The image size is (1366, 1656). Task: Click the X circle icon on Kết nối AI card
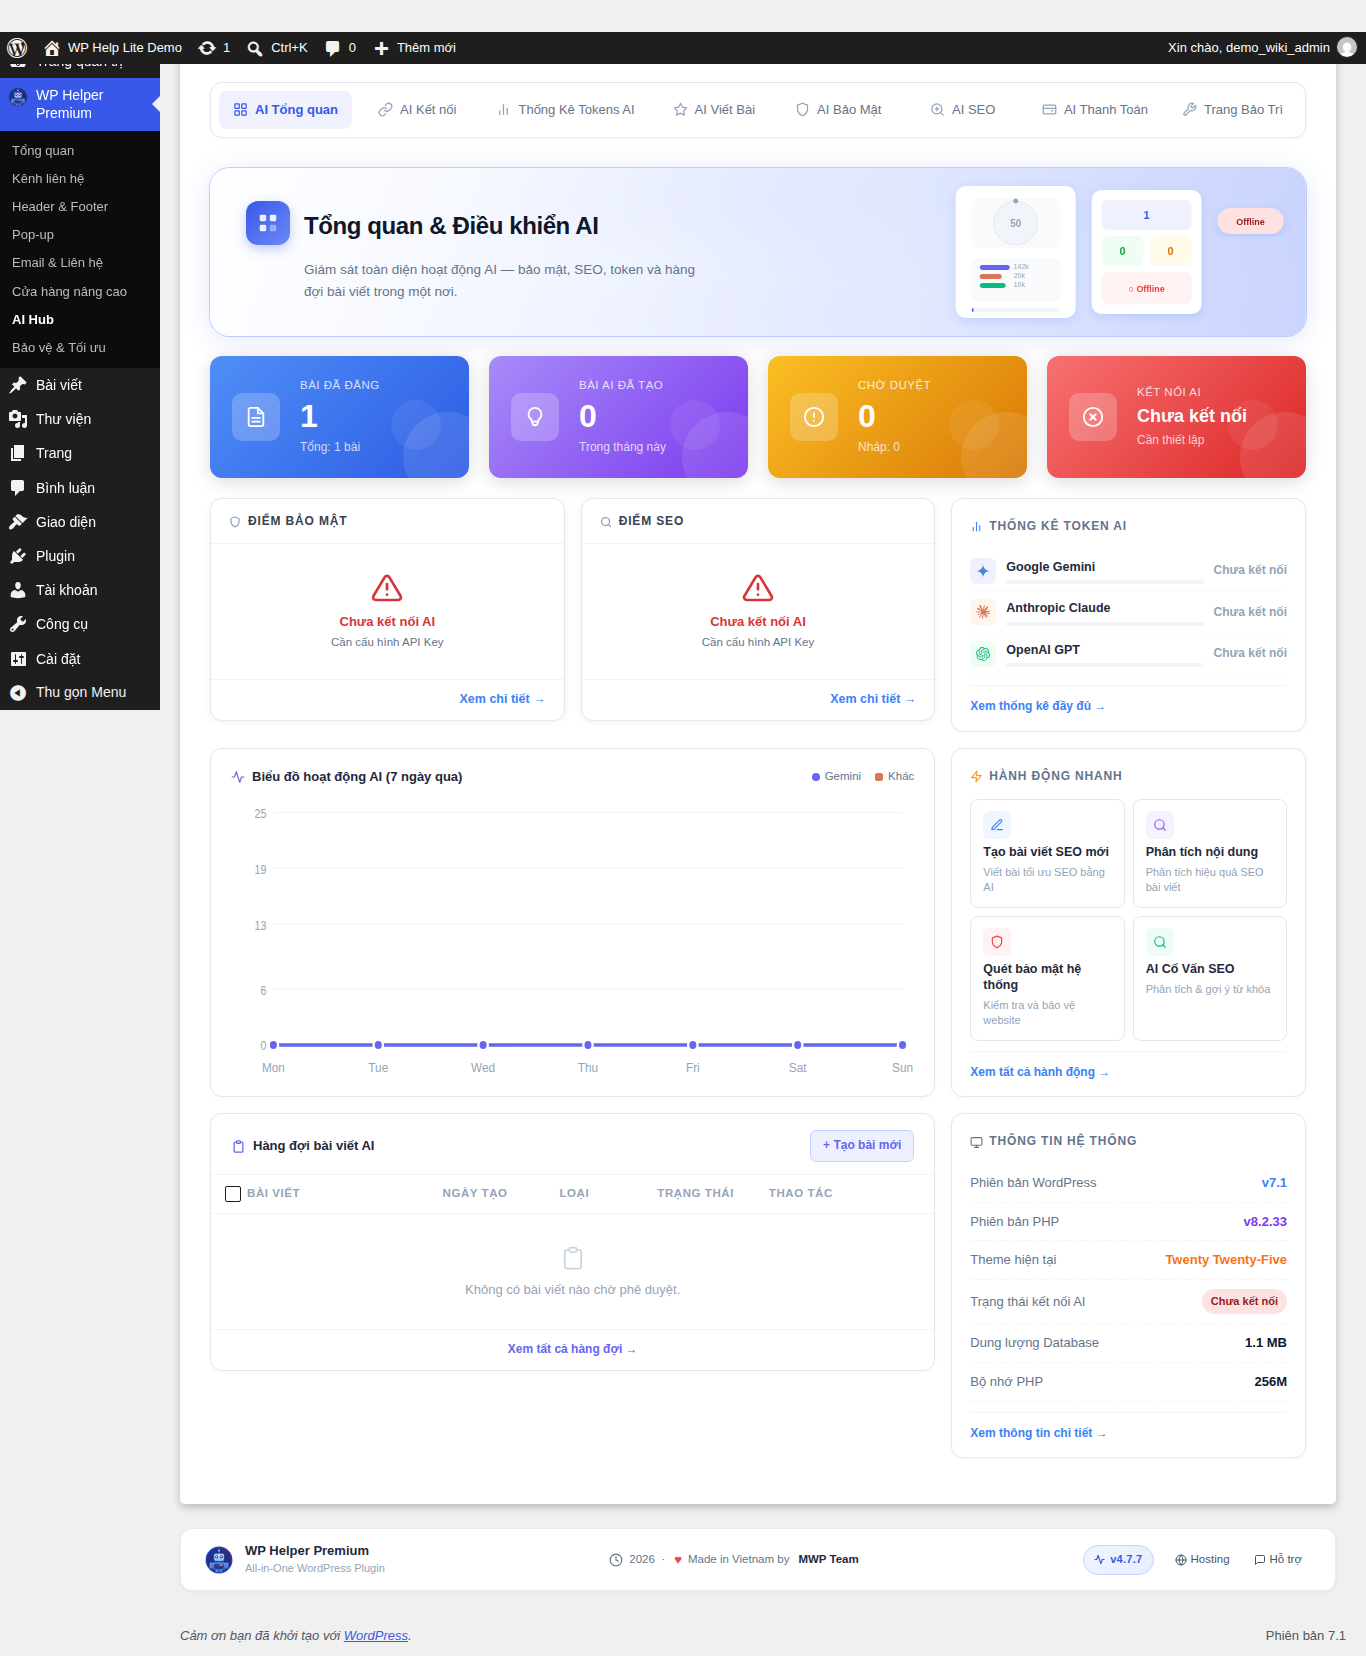[x=1093, y=417]
